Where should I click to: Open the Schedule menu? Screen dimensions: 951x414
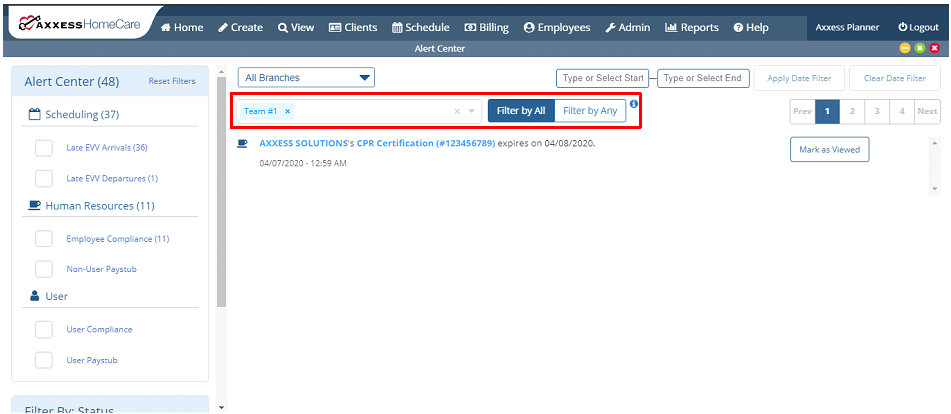(421, 27)
